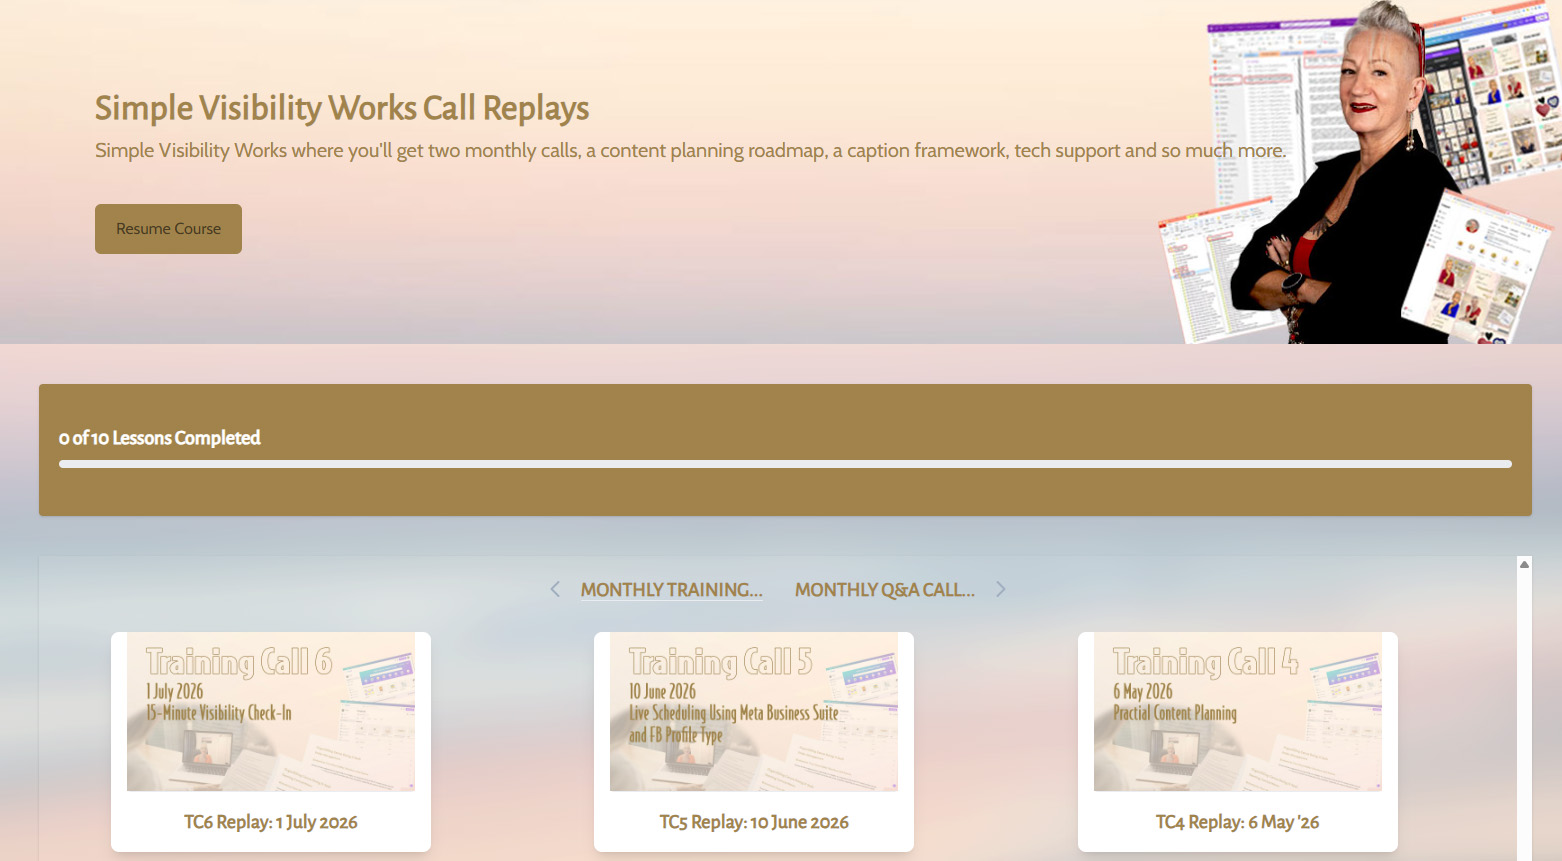Image resolution: width=1562 pixels, height=861 pixels.
Task: Open Training Call 4 thumbnail
Action: click(1238, 712)
